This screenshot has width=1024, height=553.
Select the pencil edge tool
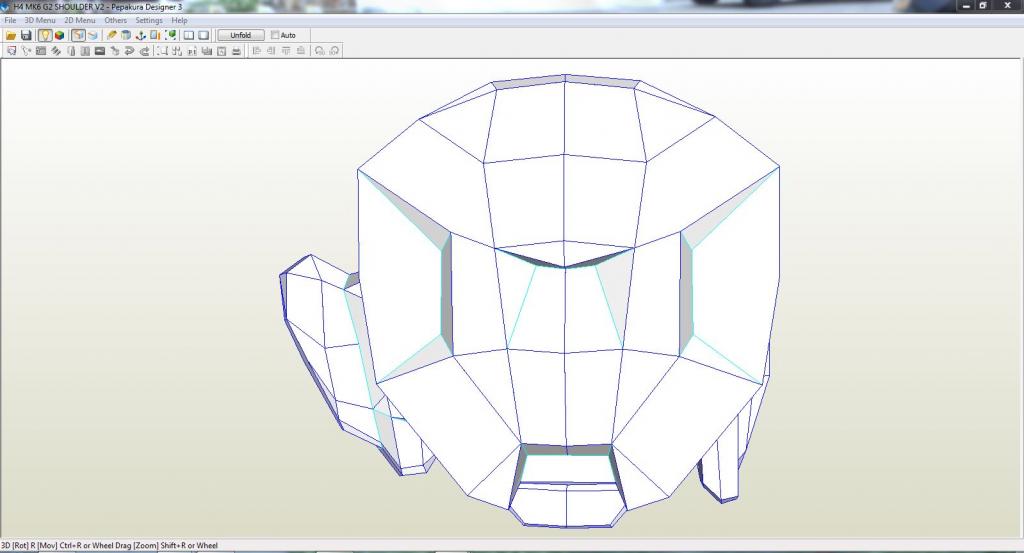click(x=112, y=35)
